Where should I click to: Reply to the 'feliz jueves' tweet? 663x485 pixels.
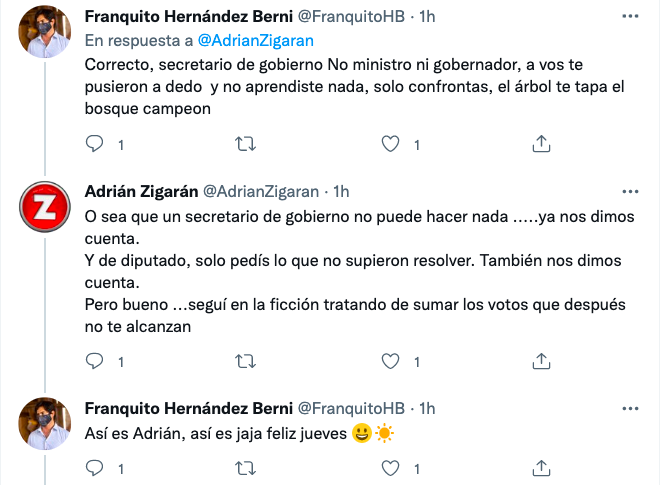click(x=94, y=467)
